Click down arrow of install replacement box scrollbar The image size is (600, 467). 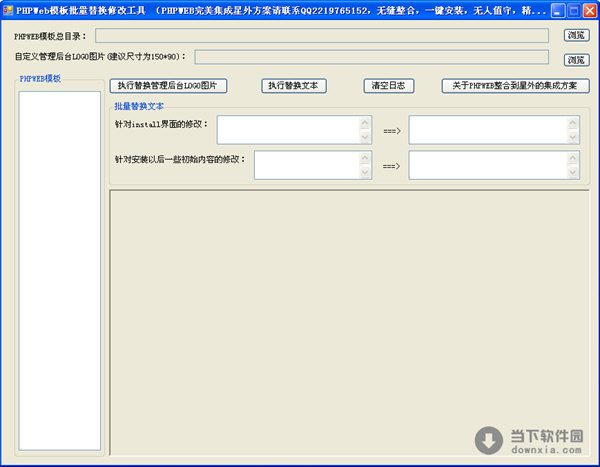click(573, 137)
